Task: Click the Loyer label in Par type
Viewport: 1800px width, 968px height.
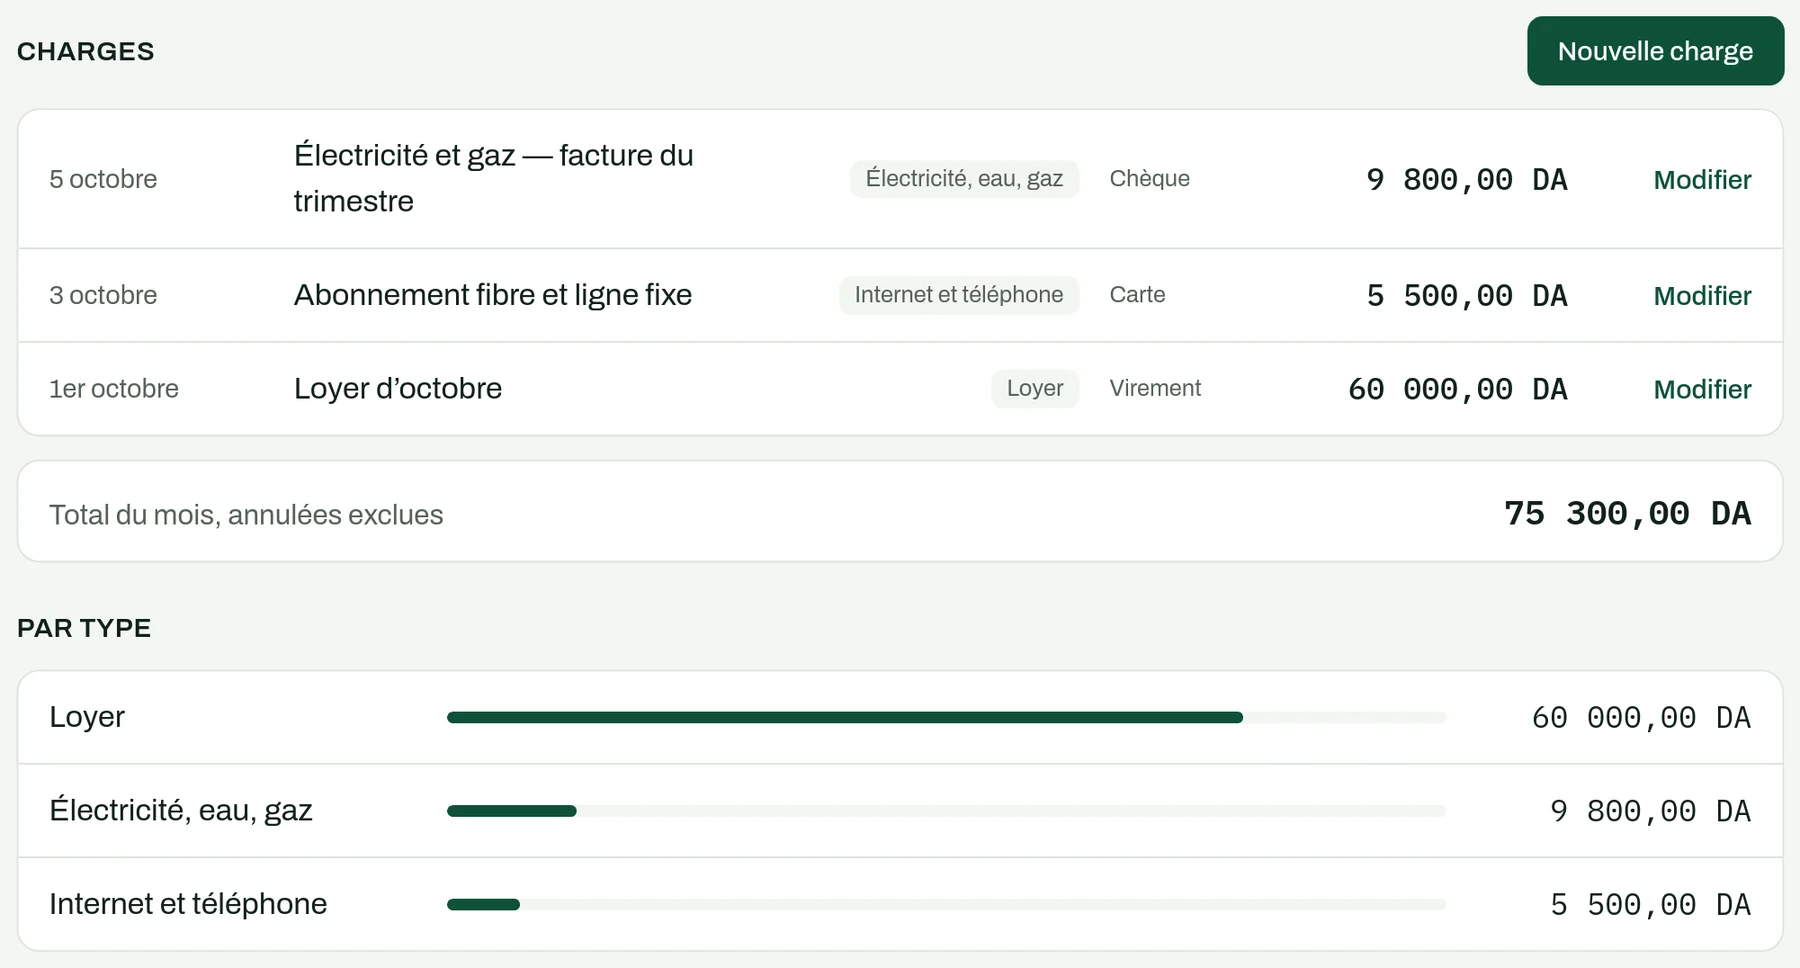Action: (87, 717)
